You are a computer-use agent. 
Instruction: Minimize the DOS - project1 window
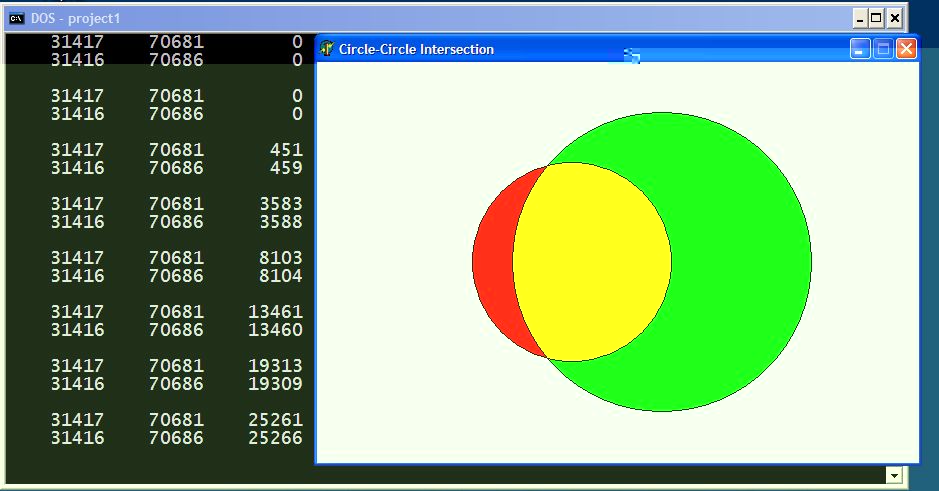859,18
